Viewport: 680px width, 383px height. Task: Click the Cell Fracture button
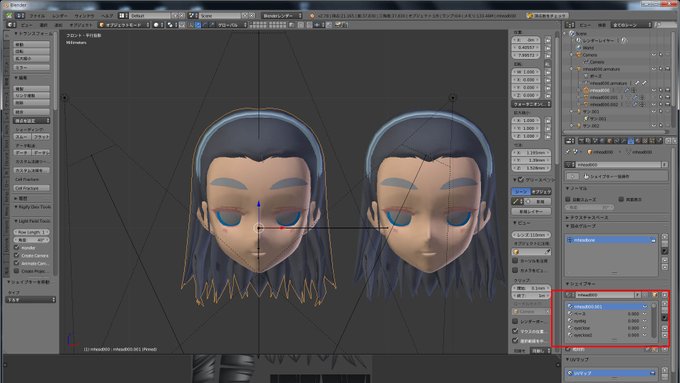pos(31,188)
